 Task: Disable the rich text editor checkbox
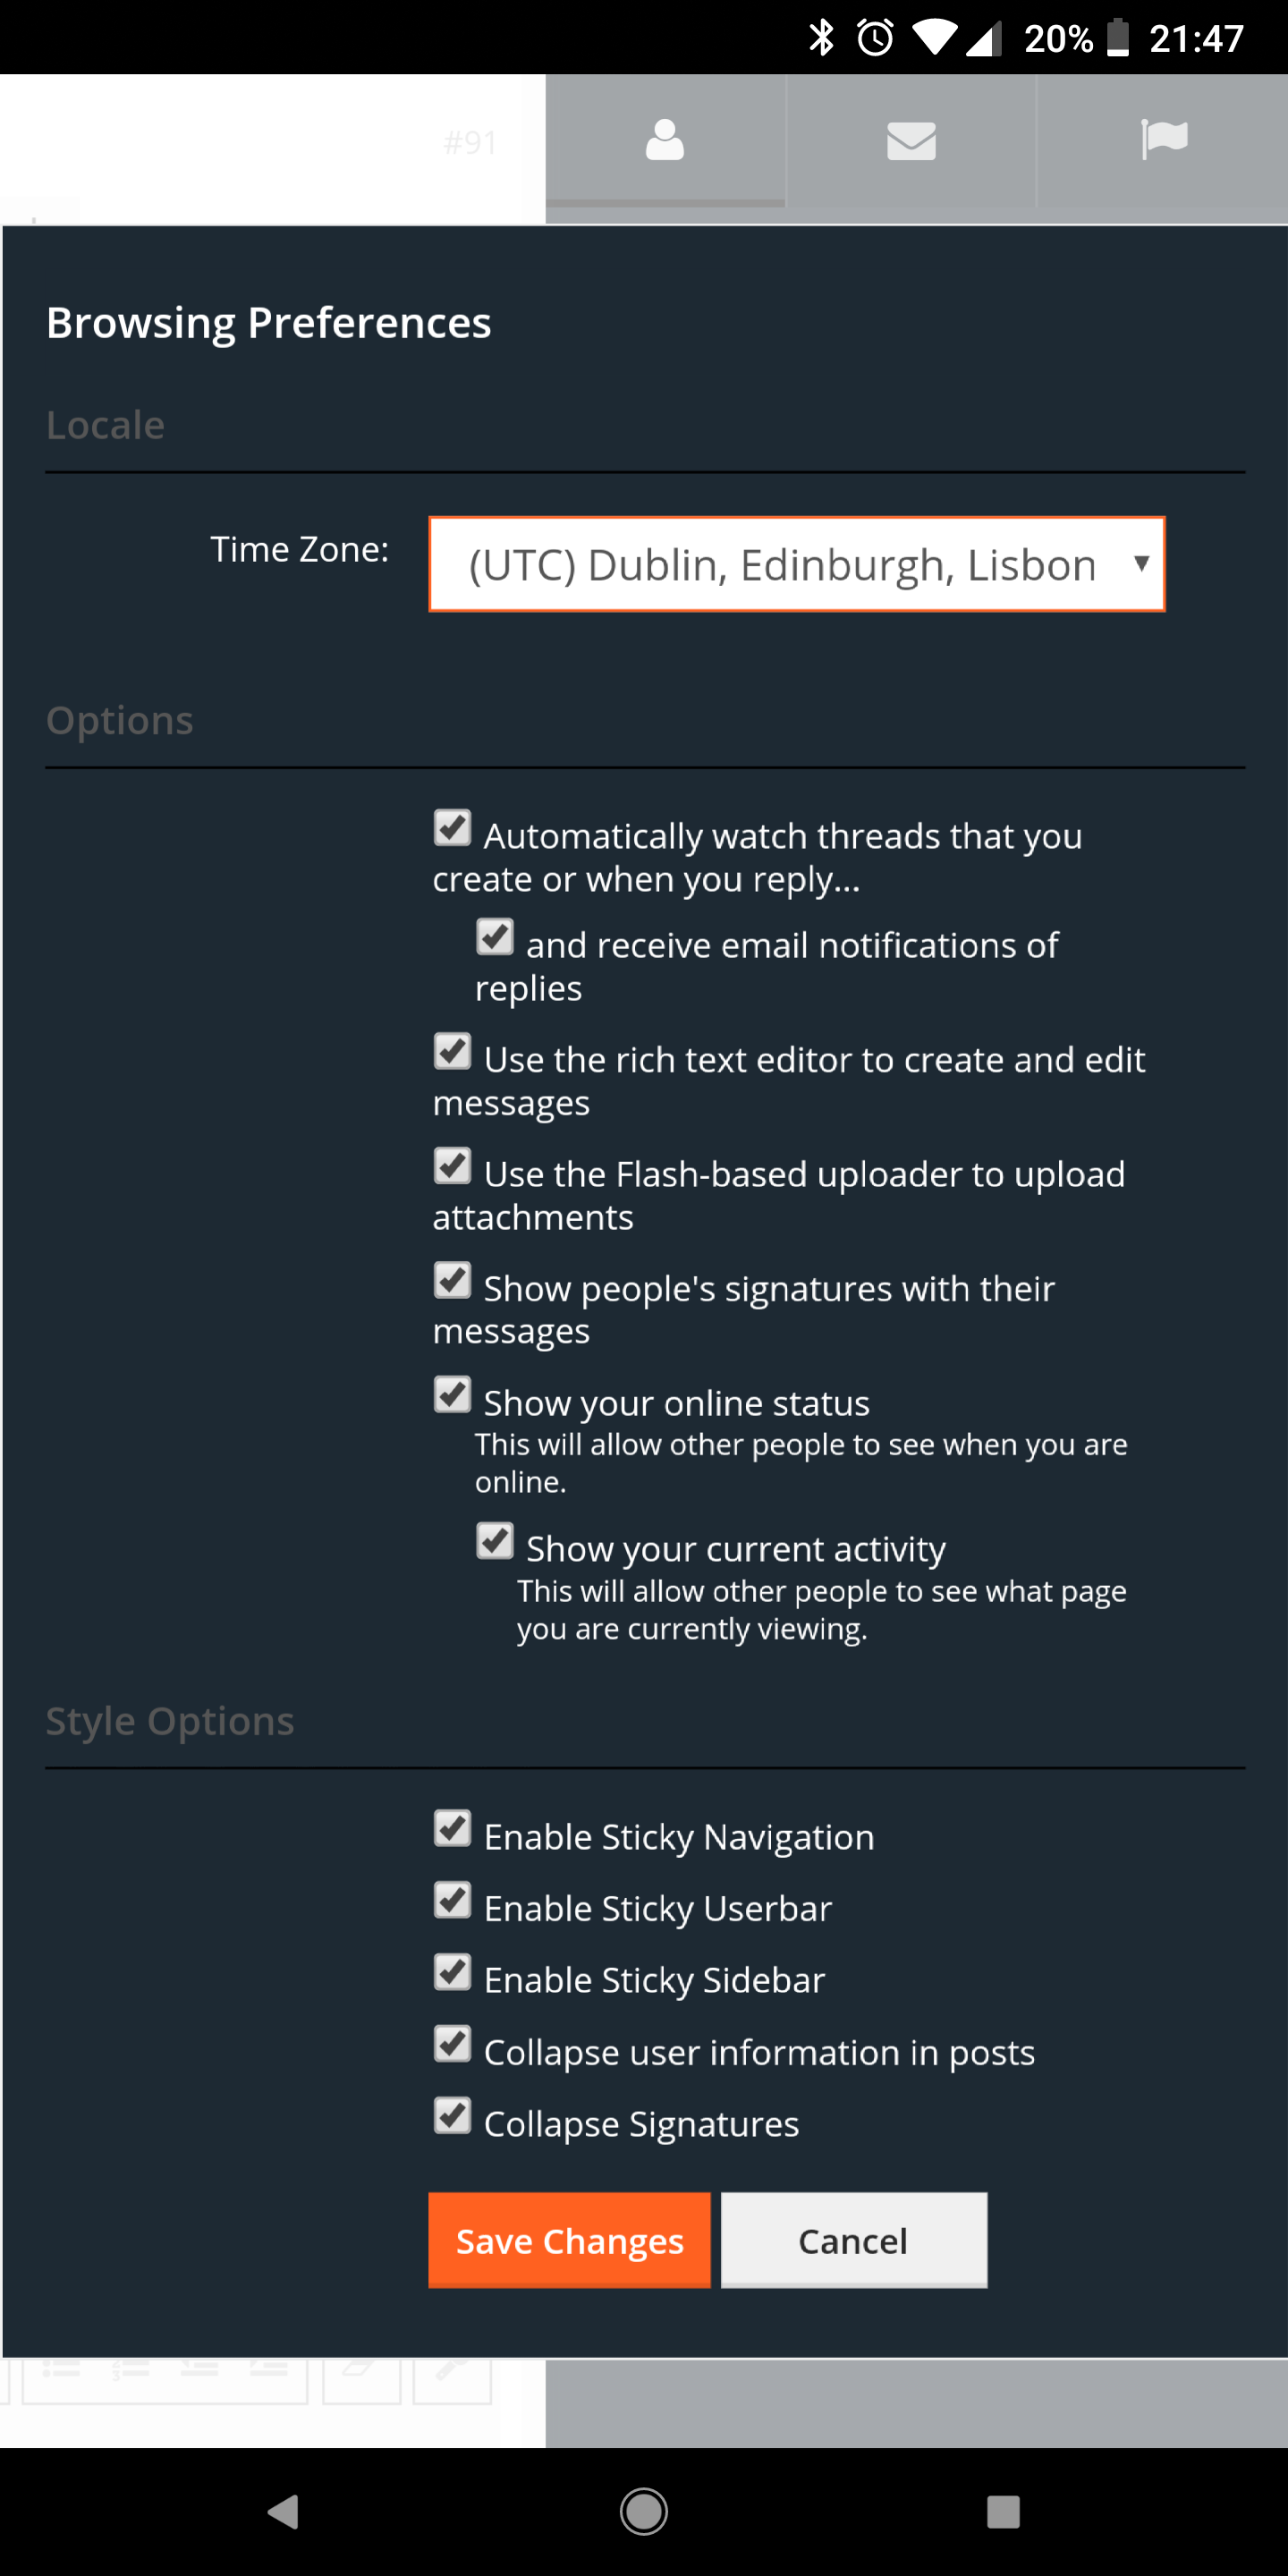tap(453, 1052)
